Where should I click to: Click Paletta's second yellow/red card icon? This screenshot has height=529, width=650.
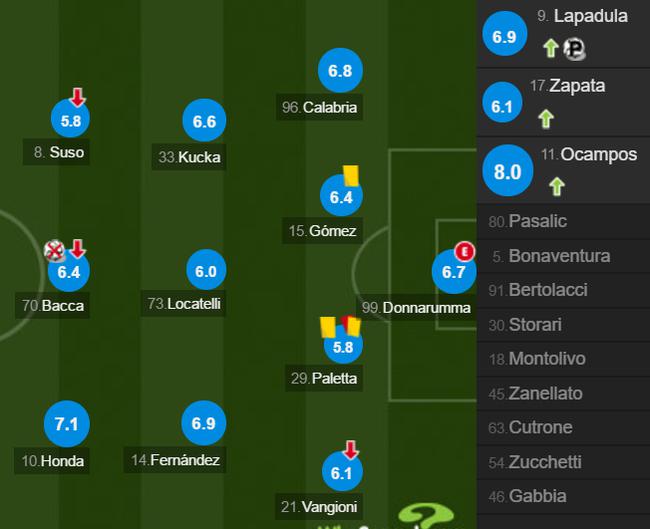[347, 325]
